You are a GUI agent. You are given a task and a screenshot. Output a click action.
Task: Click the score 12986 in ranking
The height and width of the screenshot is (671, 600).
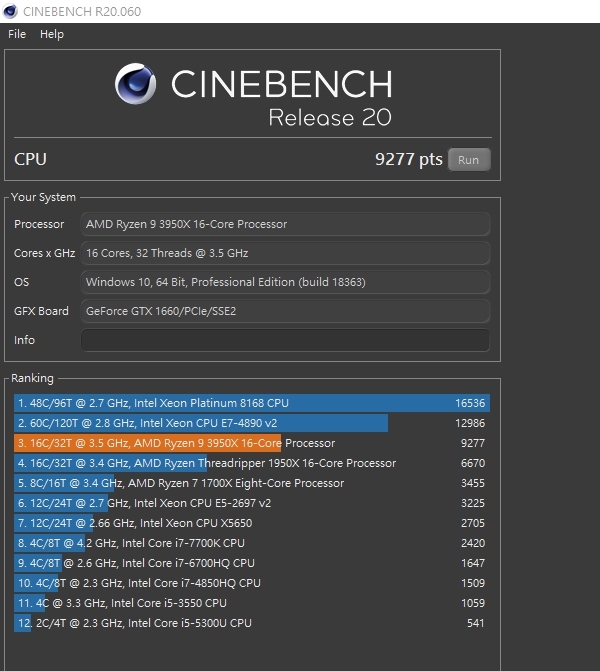470,423
